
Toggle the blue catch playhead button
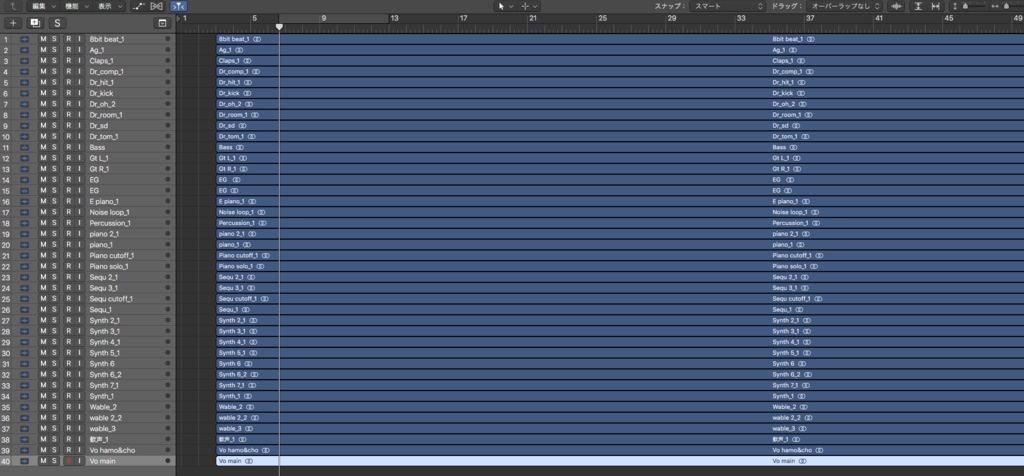[x=178, y=6]
